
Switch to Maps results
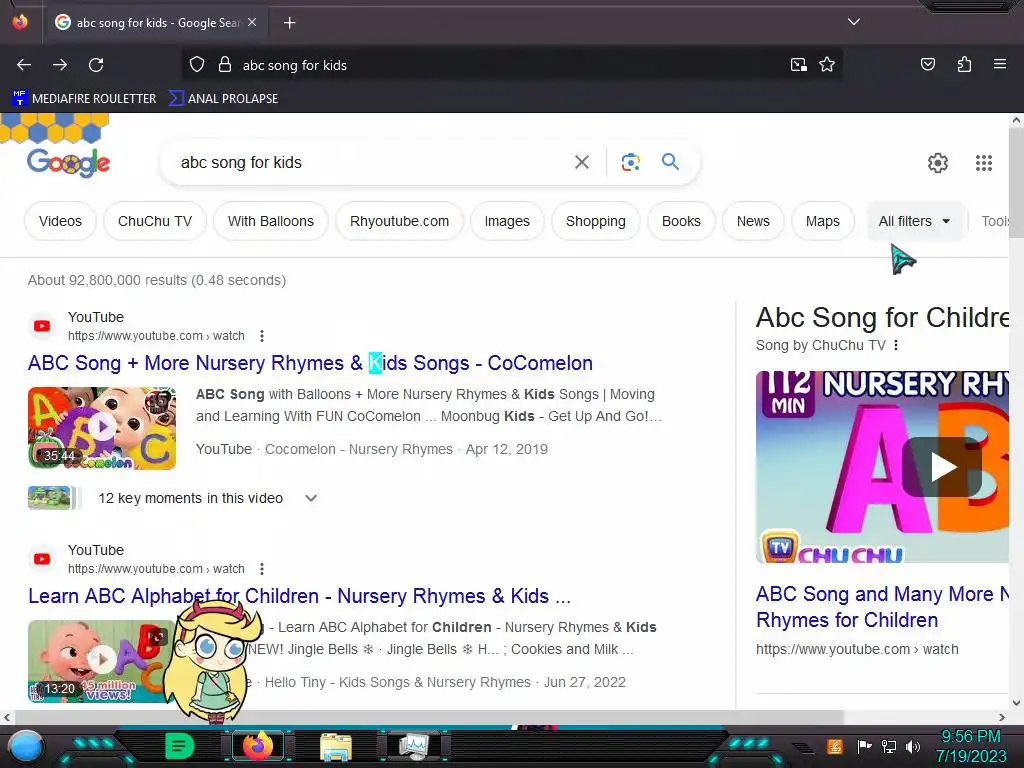point(822,221)
